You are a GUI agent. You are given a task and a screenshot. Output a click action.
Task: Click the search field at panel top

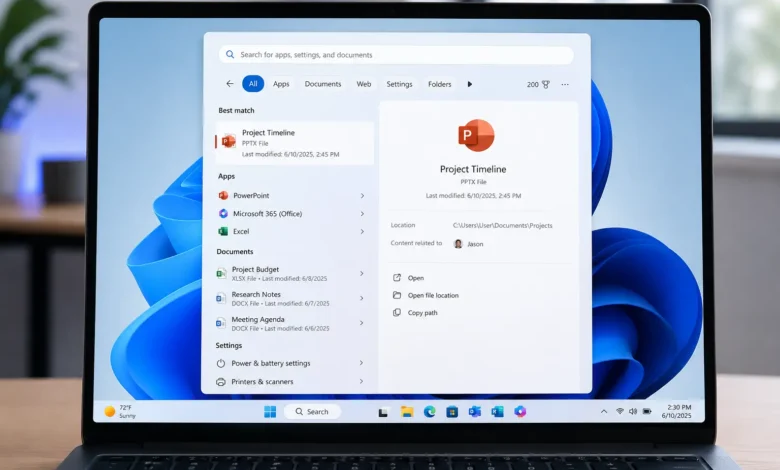coord(396,55)
